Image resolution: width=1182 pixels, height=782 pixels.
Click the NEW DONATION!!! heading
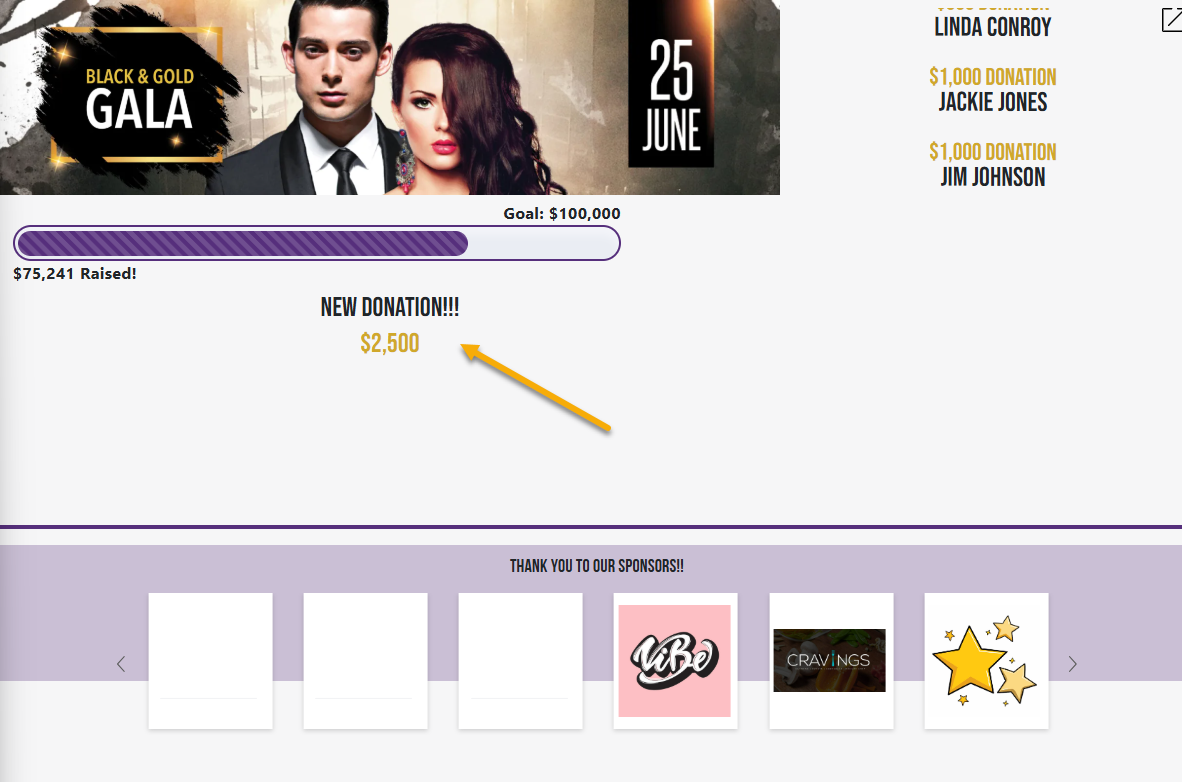390,307
